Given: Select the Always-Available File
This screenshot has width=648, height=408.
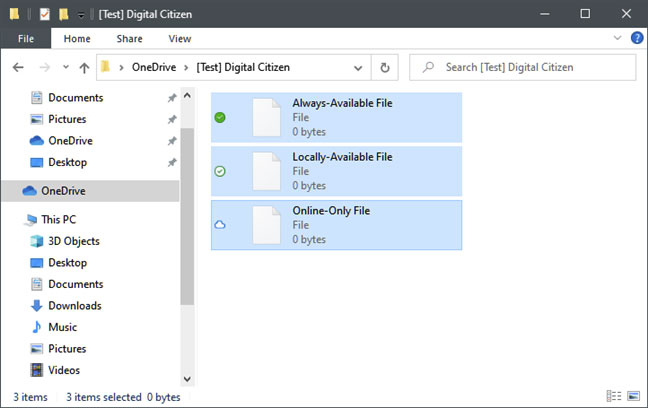Looking at the screenshot, I should (x=336, y=117).
